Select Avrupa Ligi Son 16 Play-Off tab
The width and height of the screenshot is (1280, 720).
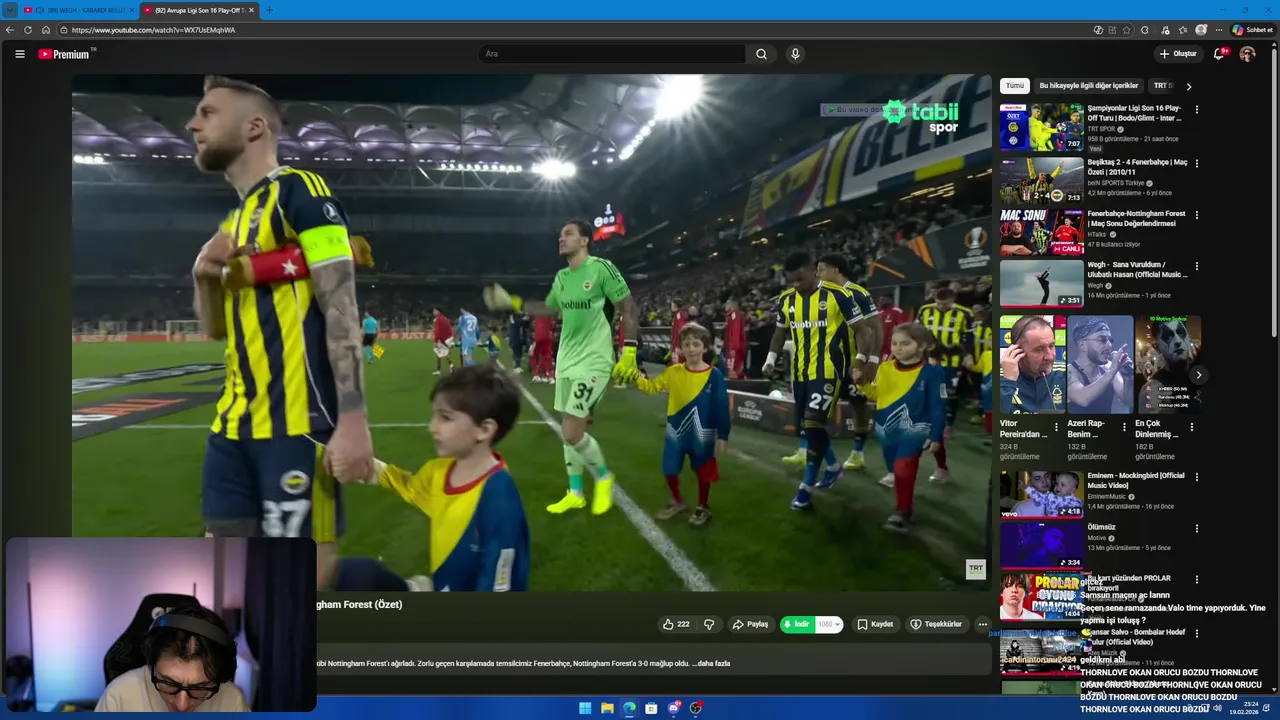tap(198, 10)
